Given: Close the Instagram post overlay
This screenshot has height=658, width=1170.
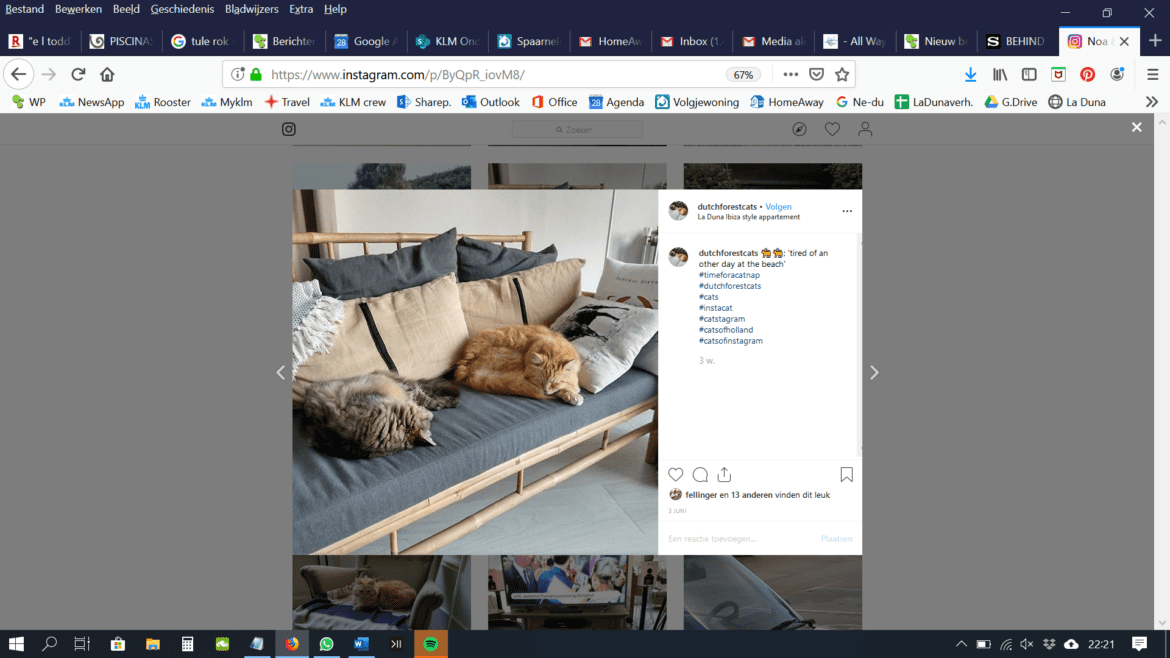Looking at the screenshot, I should [1136, 128].
